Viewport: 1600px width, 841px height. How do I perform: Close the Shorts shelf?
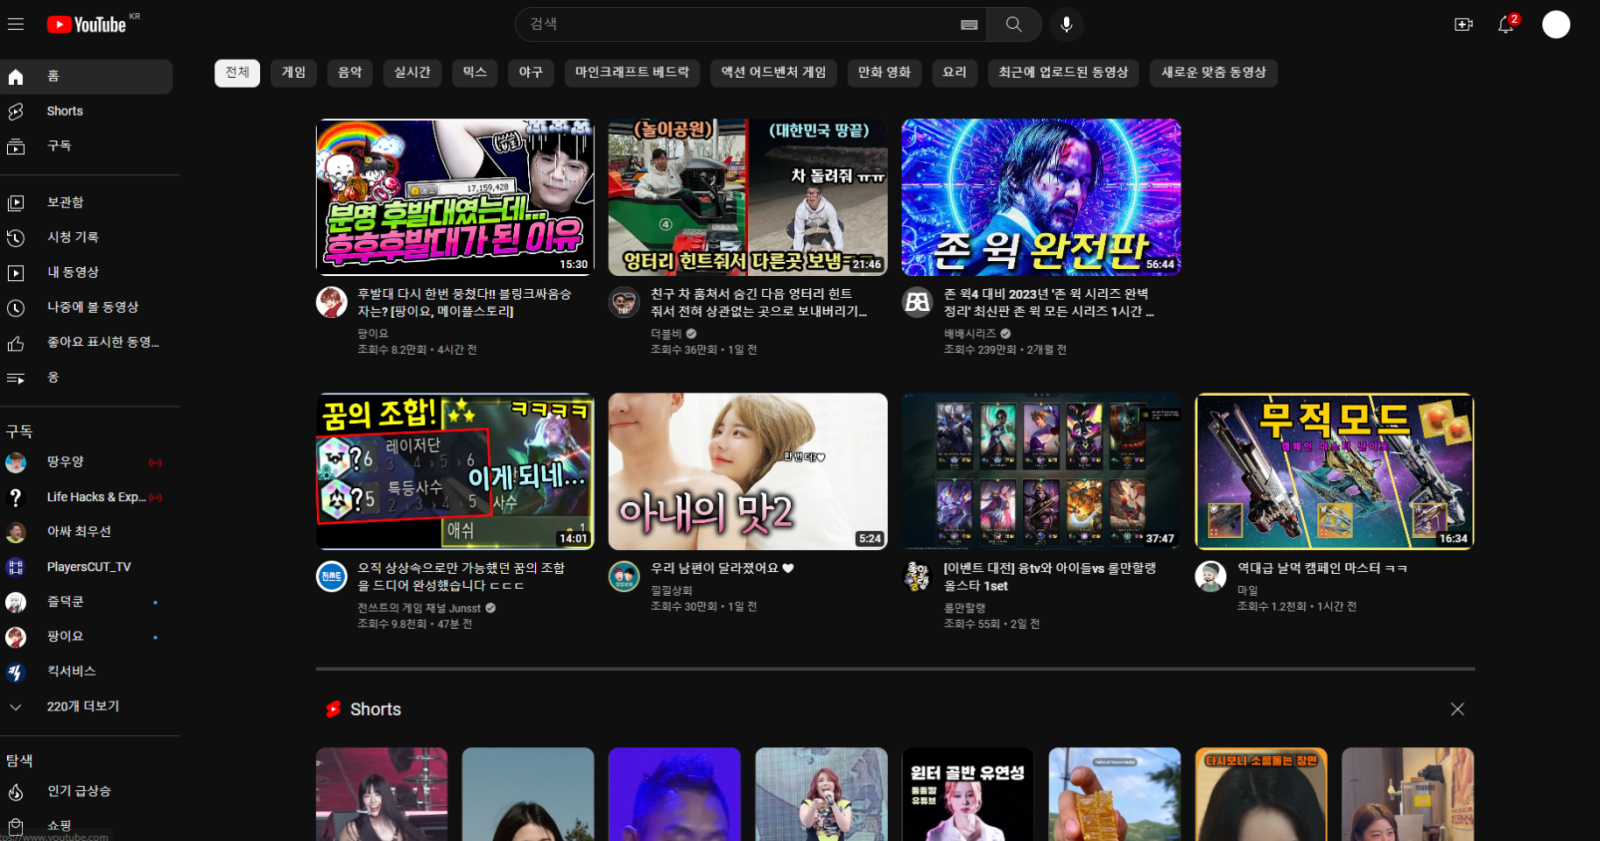[x=1457, y=709]
